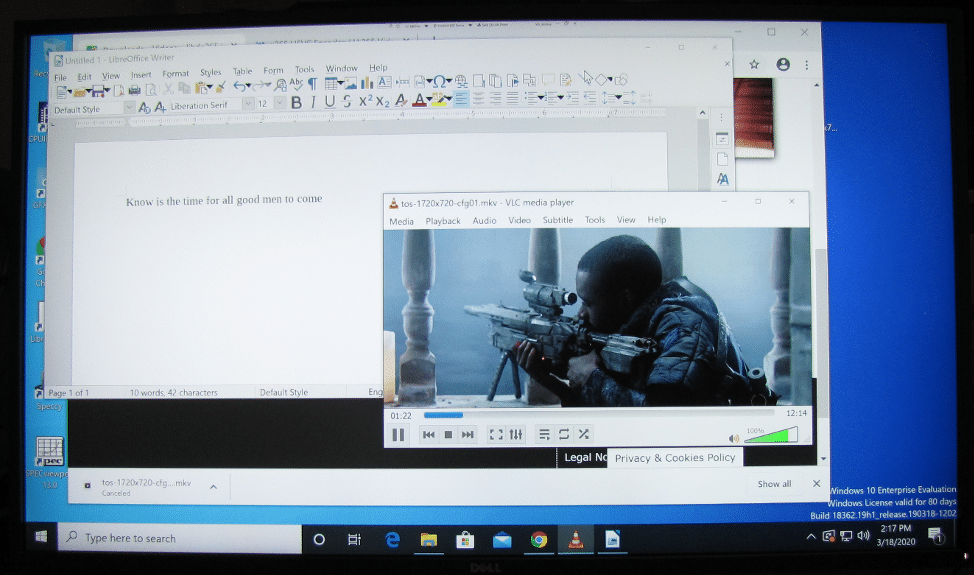This screenshot has width=974, height=575.
Task: Toggle VLC shuffle playback
Action: 584,435
